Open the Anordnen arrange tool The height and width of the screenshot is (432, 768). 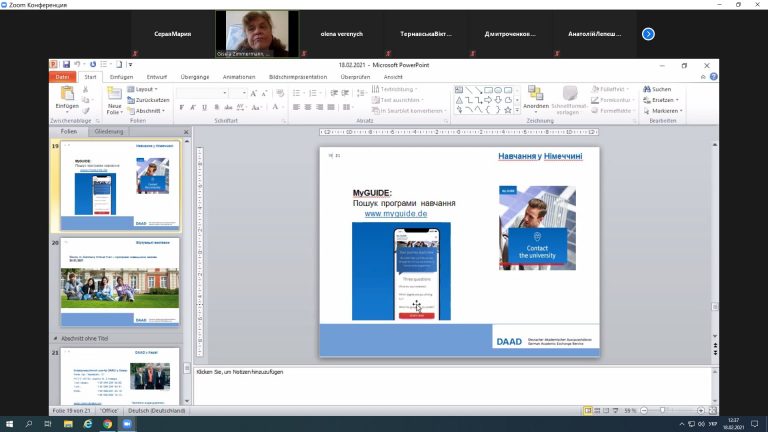[536, 94]
